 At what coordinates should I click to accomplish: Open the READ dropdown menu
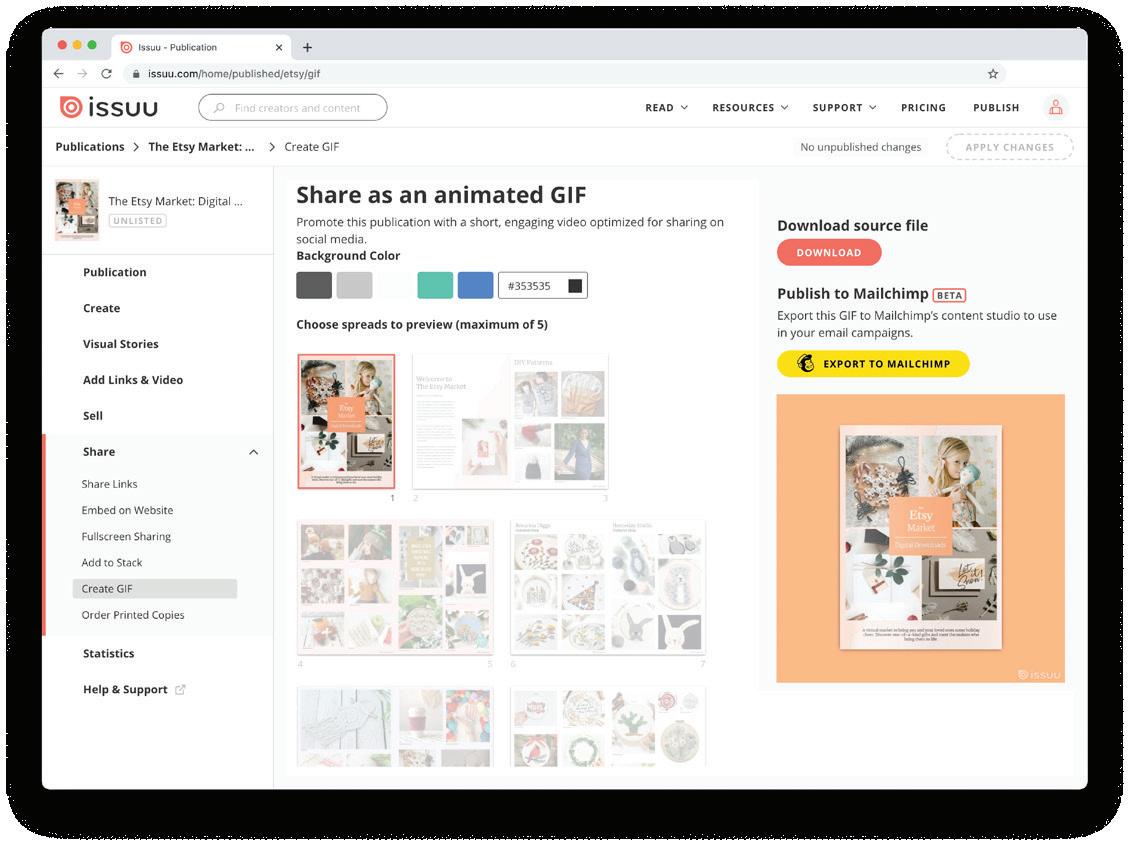pos(667,107)
